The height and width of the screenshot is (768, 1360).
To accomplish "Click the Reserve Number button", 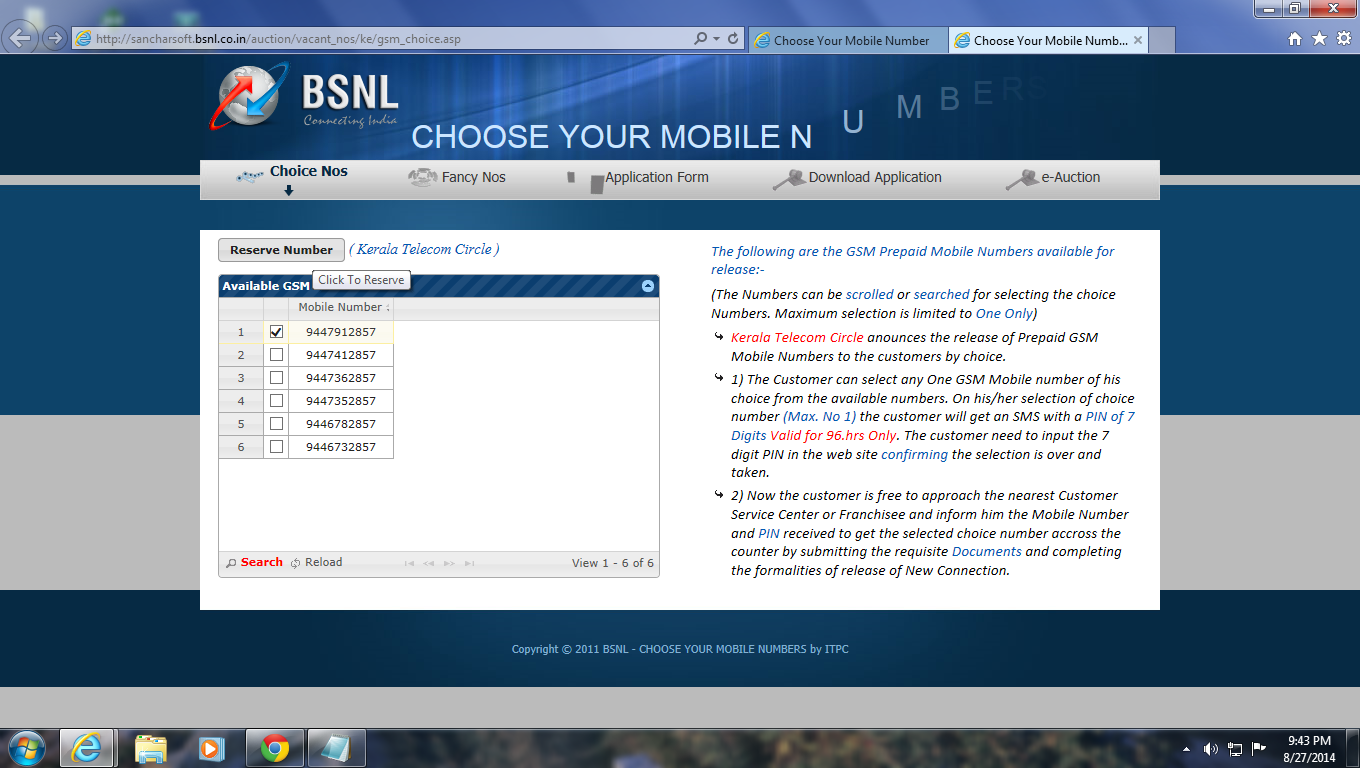I will 281,250.
